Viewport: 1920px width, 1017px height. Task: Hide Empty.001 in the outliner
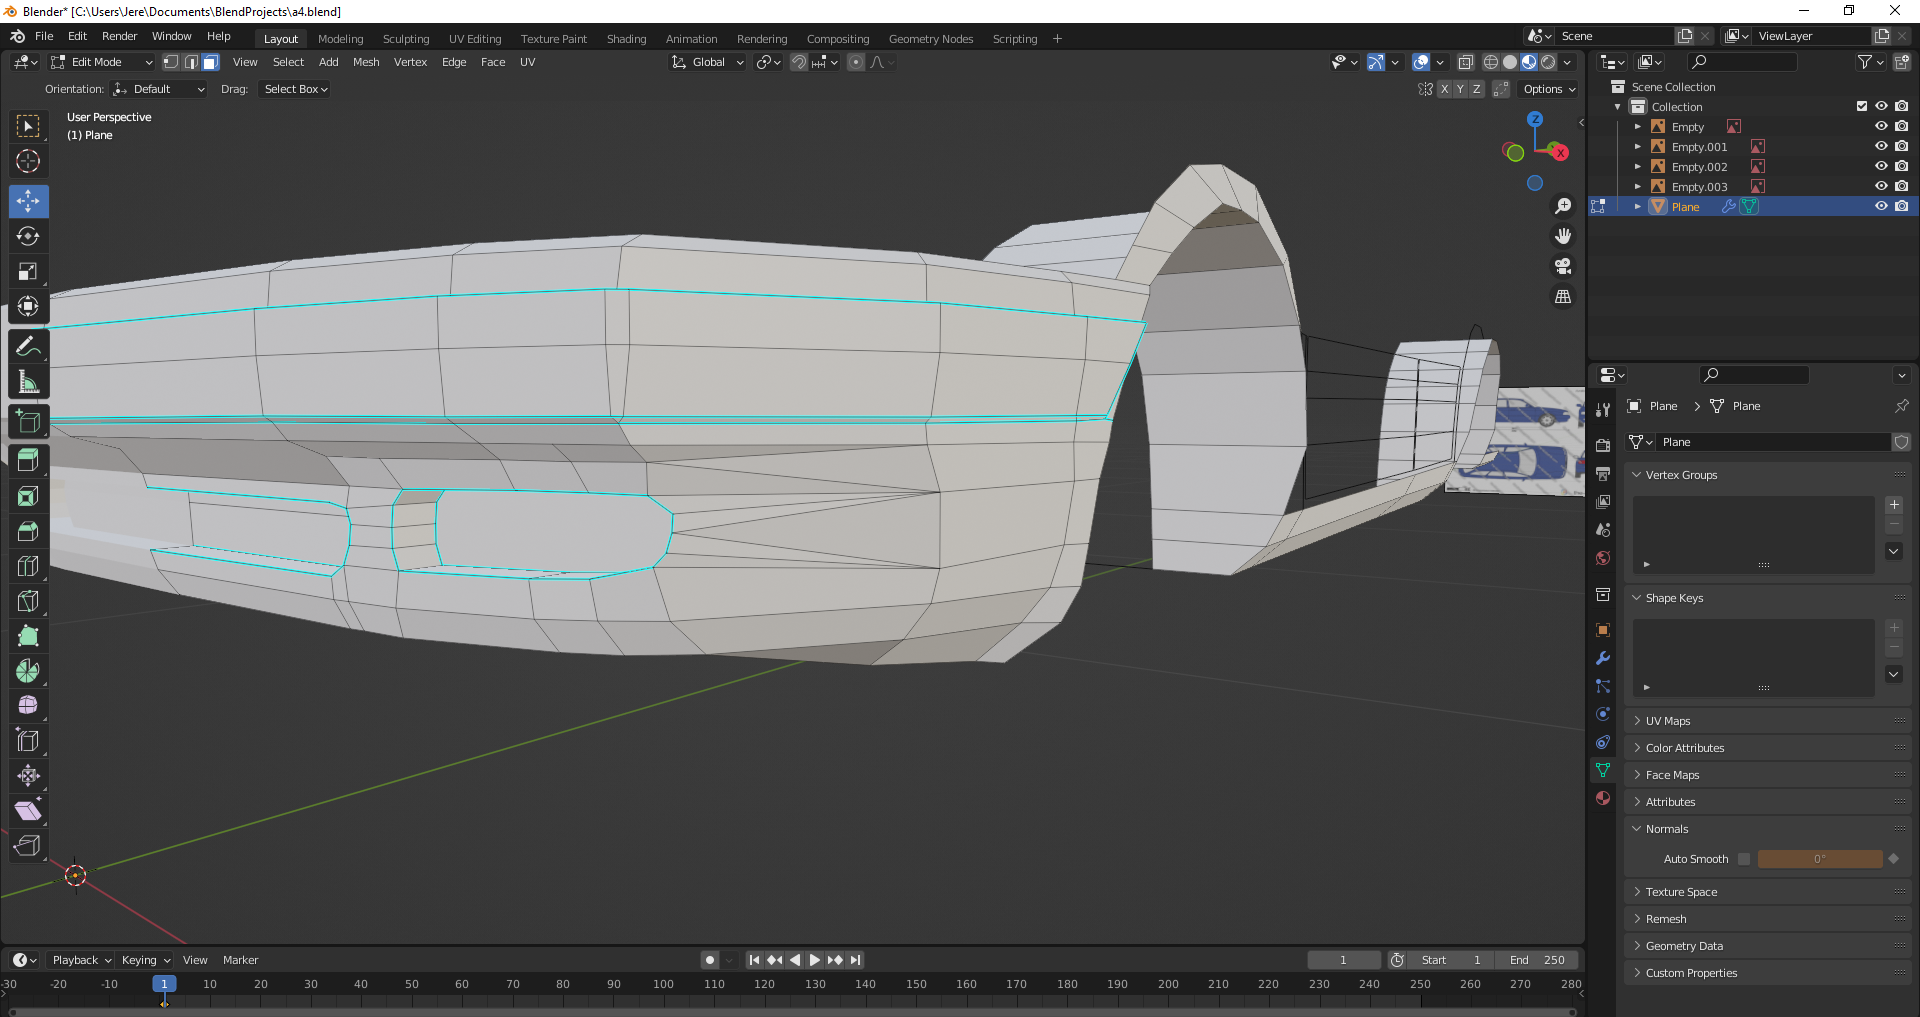(x=1881, y=147)
